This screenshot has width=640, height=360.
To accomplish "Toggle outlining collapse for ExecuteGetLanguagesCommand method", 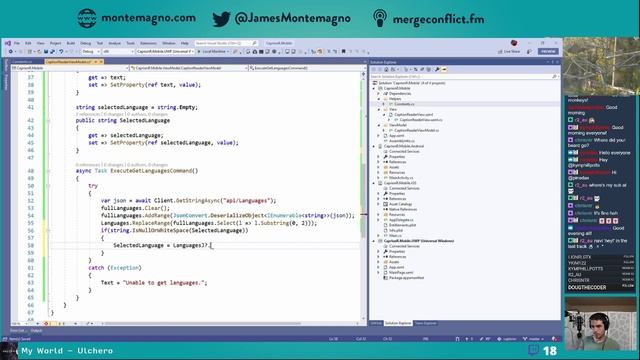I will (48, 171).
